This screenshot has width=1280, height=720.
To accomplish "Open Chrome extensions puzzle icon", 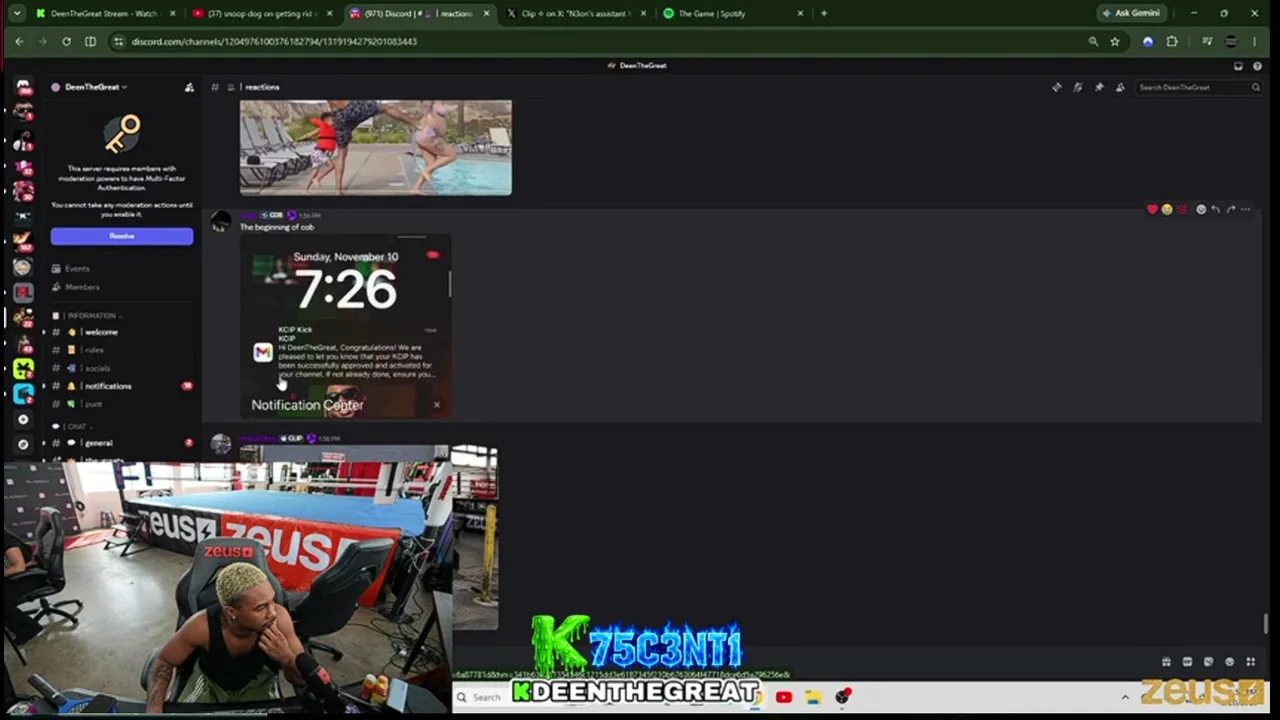I will pyautogui.click(x=1172, y=41).
